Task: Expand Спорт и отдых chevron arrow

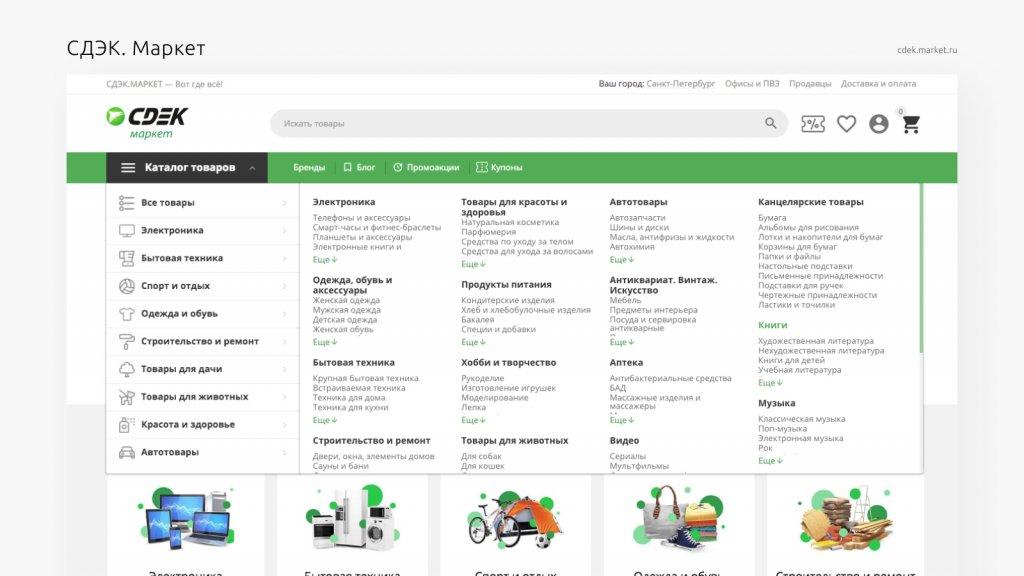Action: pos(284,286)
